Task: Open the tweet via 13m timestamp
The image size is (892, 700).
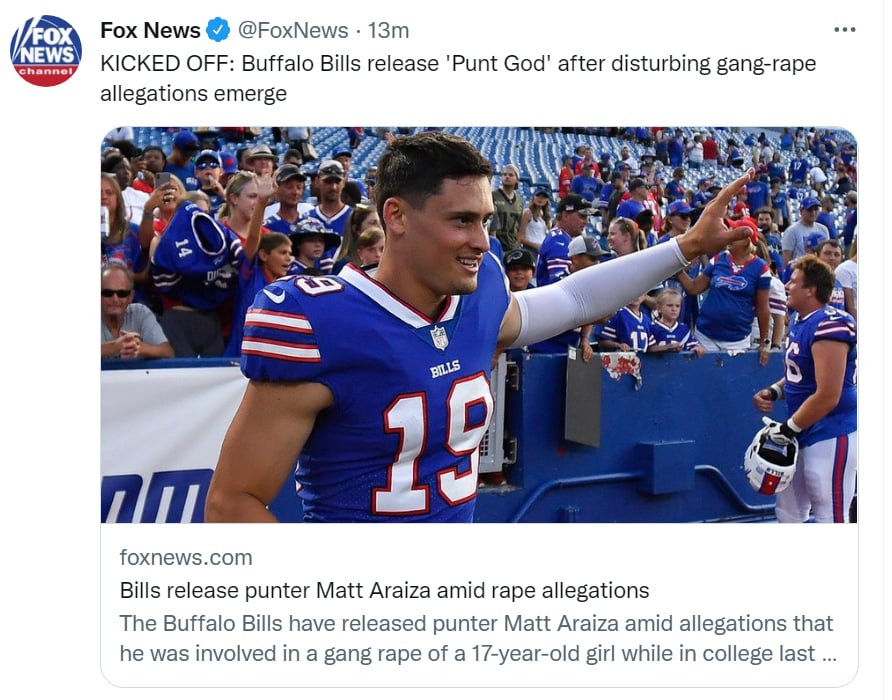Action: click(388, 30)
